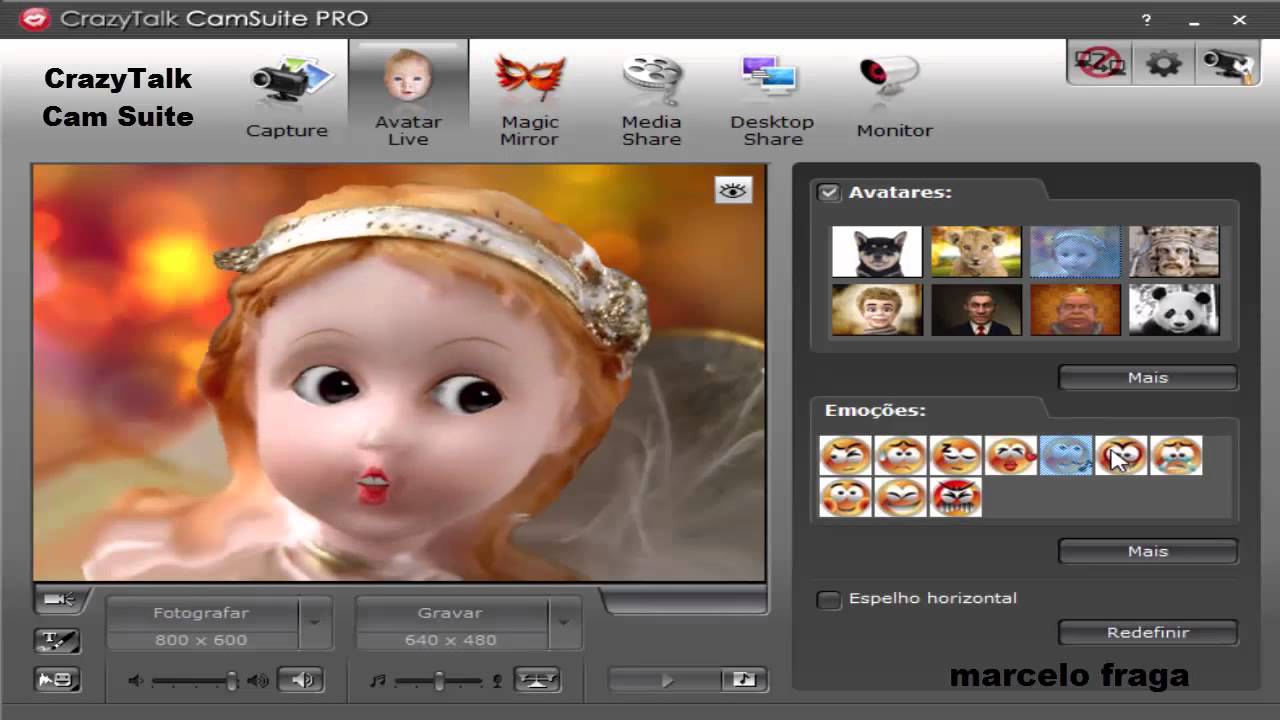This screenshot has height=720, width=1280.
Task: Click the camera source icon below preview
Action: 59,599
